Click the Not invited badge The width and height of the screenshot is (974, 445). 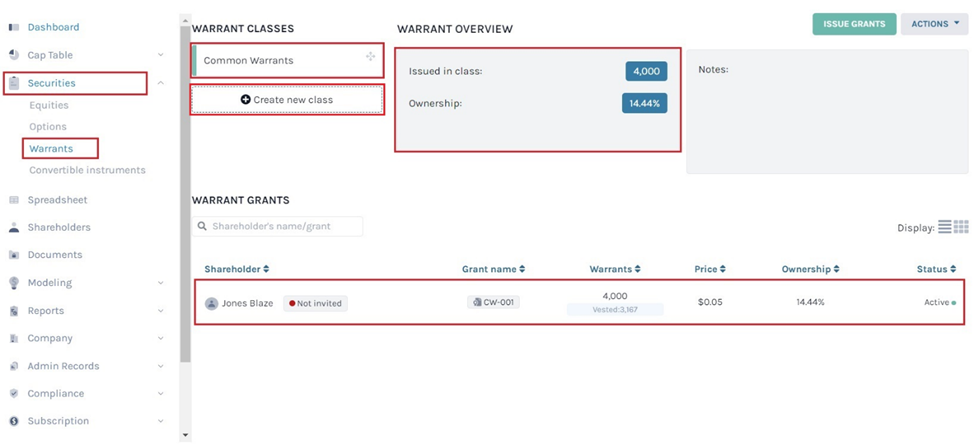[x=316, y=303]
